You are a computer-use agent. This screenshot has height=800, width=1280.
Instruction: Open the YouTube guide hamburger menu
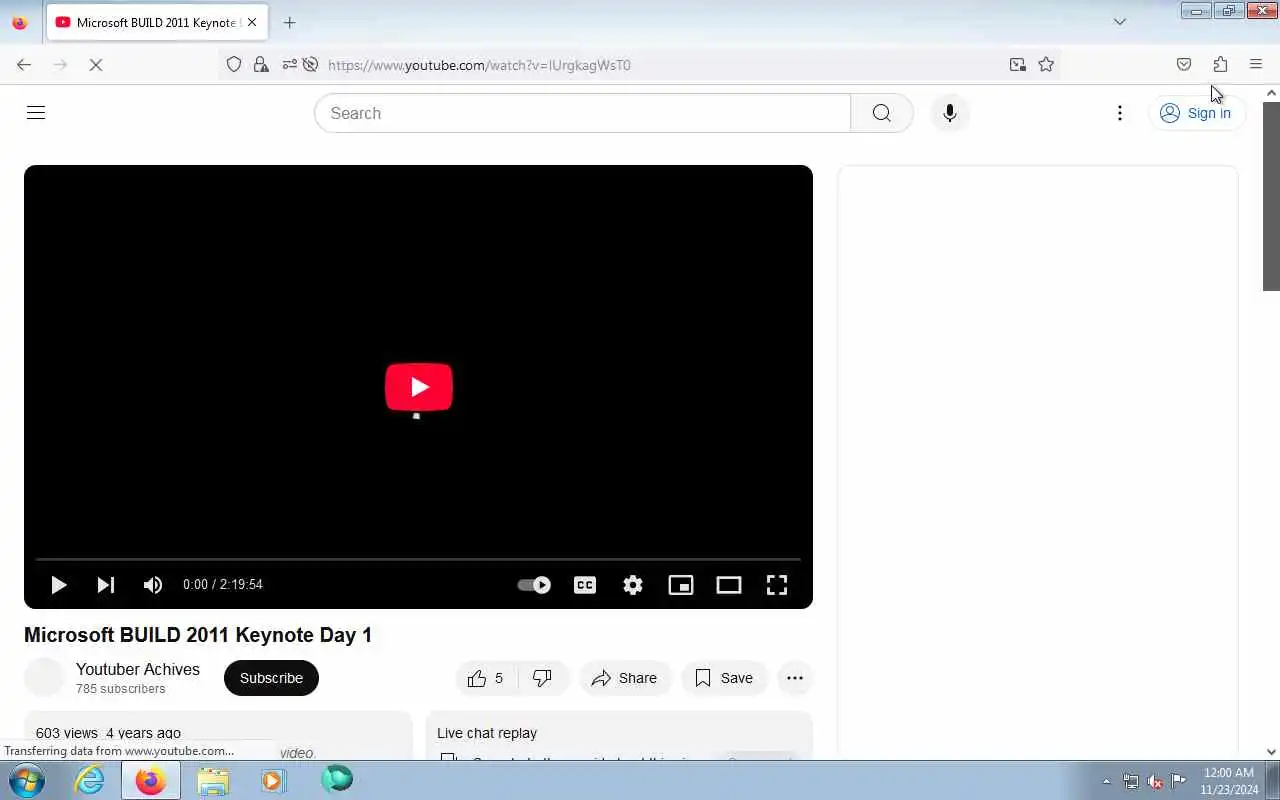(36, 113)
